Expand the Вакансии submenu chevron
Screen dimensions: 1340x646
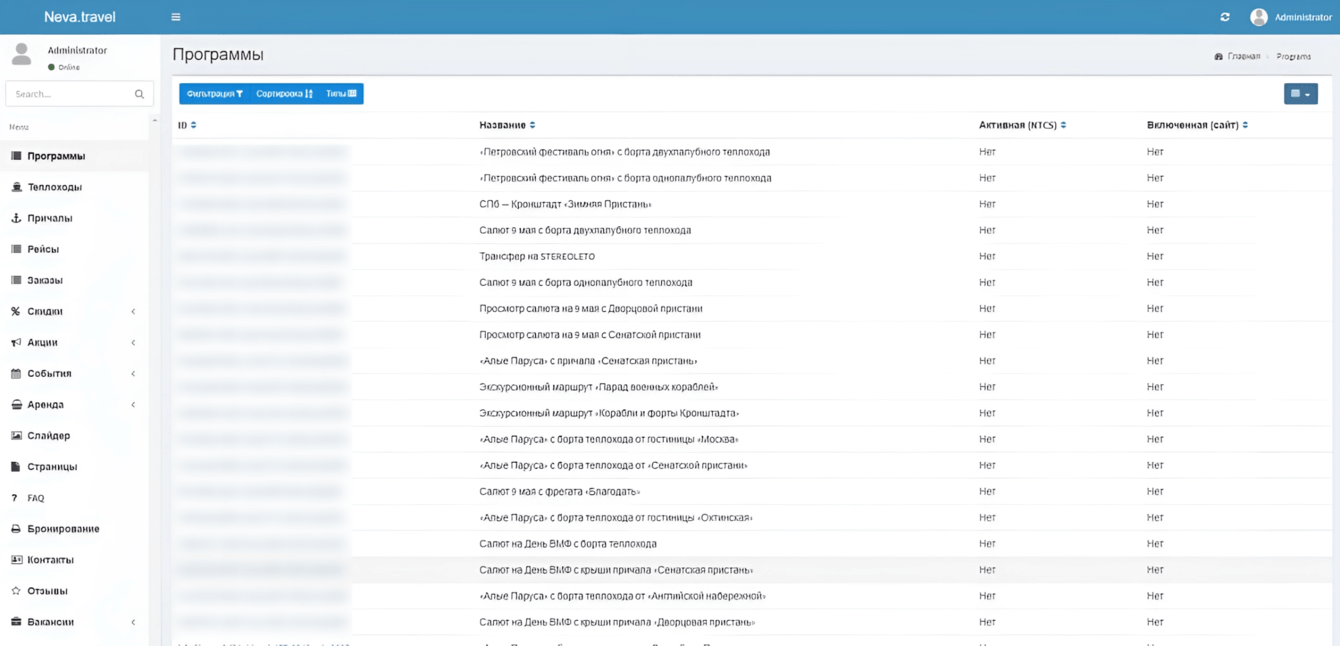[133, 621]
